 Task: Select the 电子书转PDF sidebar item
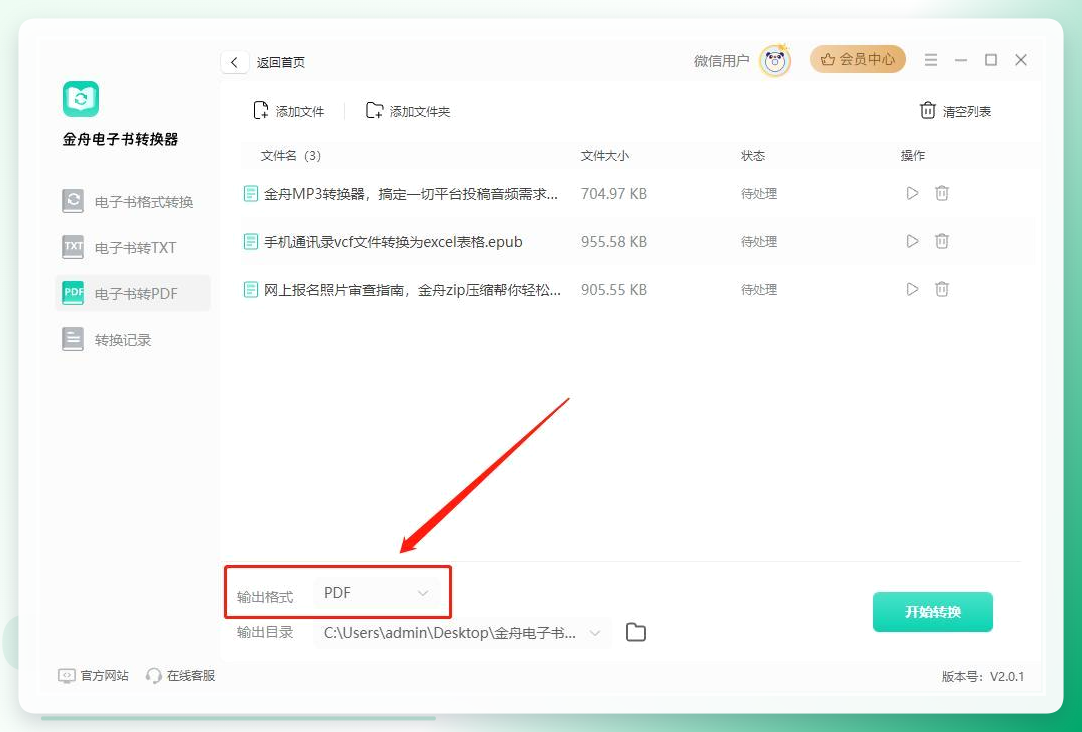click(x=132, y=293)
